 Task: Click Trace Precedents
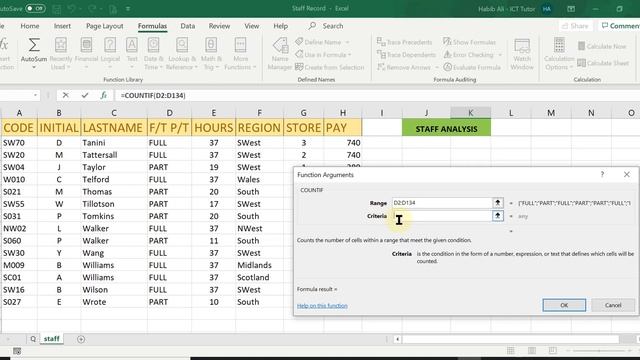[404, 42]
